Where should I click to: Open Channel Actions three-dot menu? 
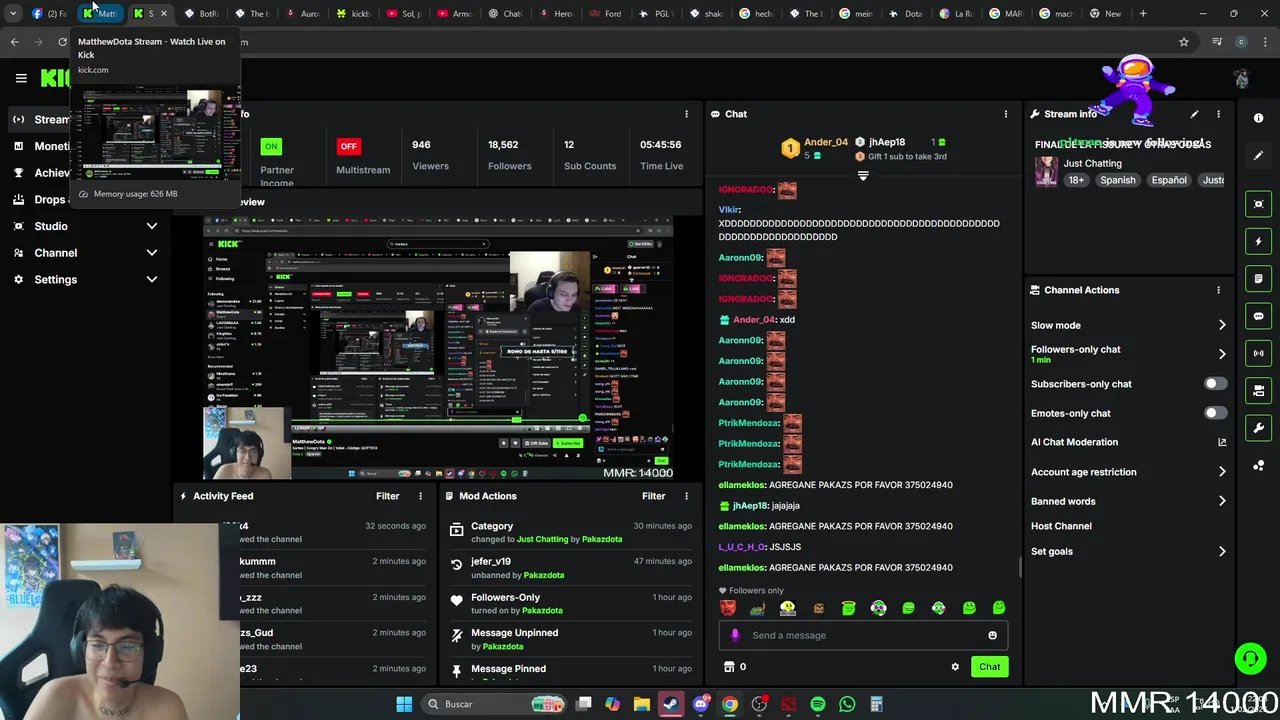pyautogui.click(x=1218, y=290)
